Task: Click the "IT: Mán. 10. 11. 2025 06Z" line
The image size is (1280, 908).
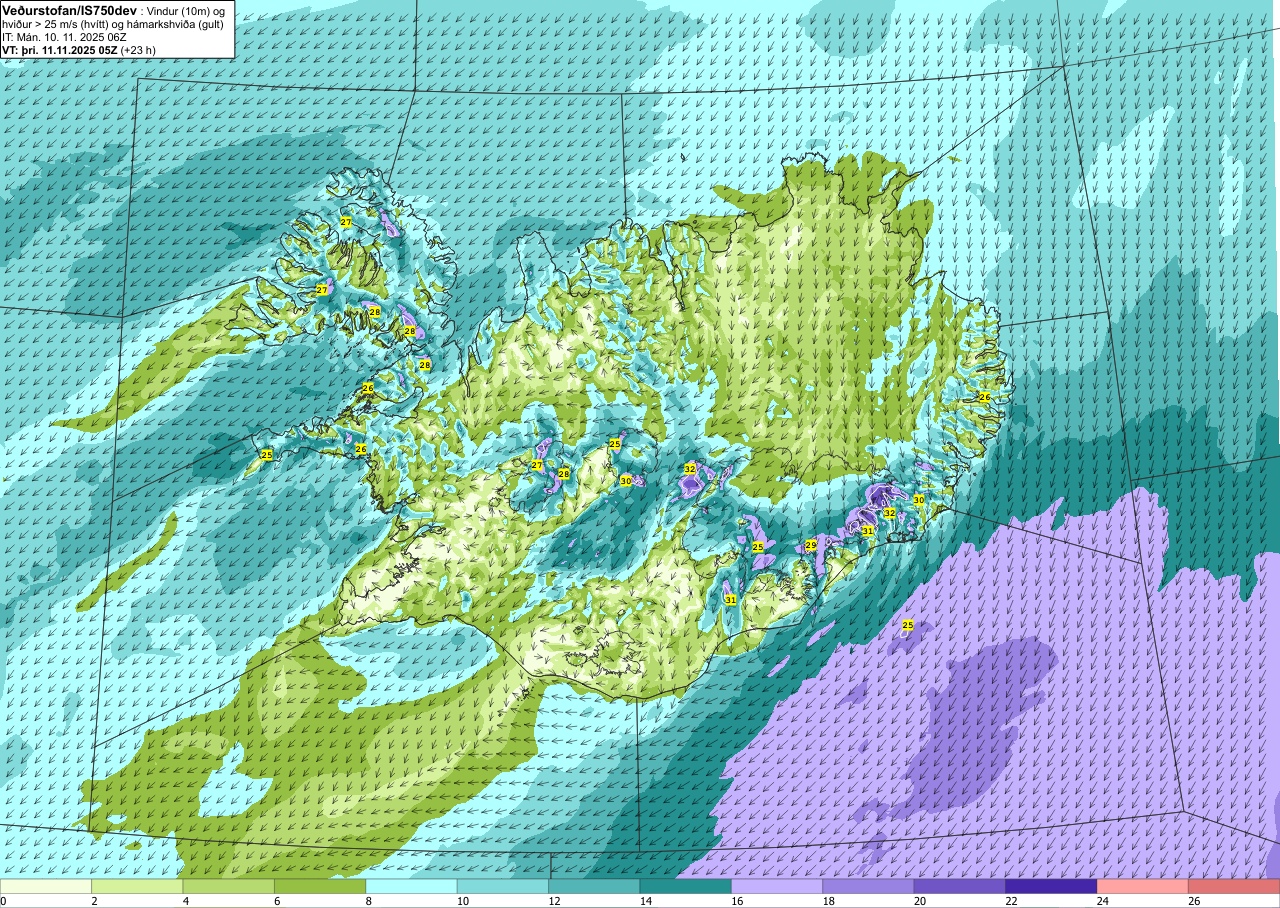Action: (x=64, y=36)
